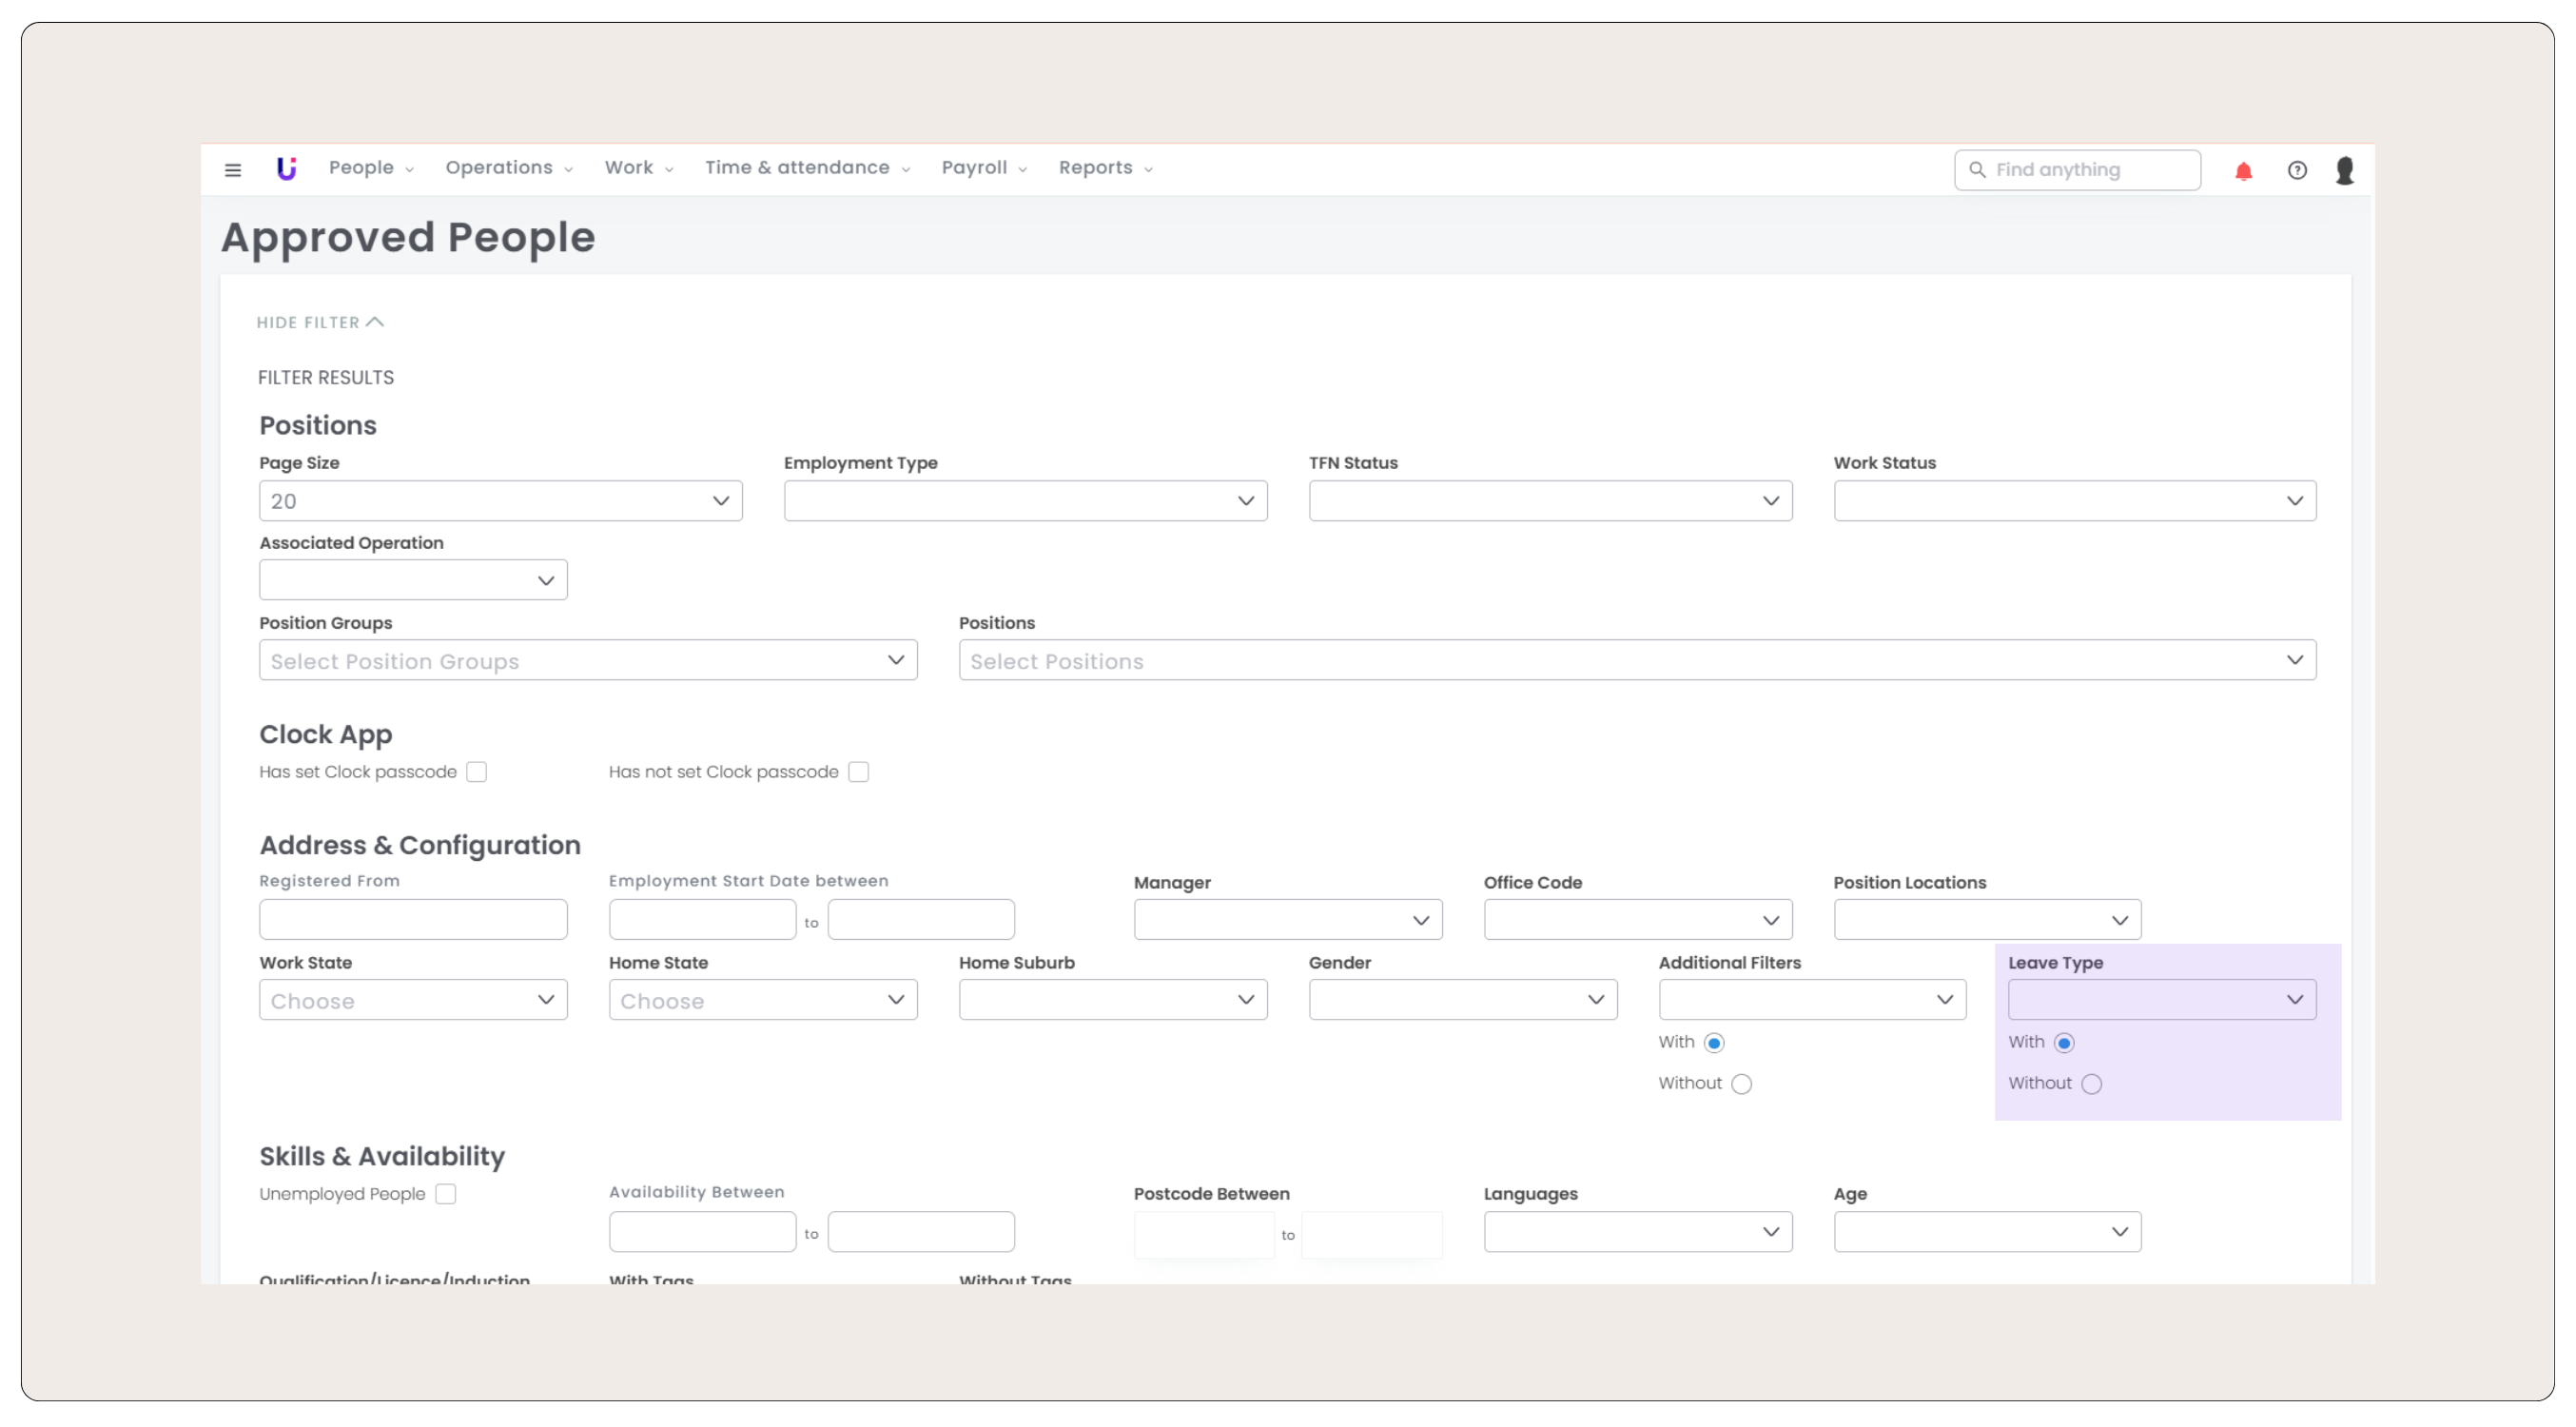The width and height of the screenshot is (2576, 1427).
Task: Open the Associated Operation dropdown
Action: [x=413, y=580]
